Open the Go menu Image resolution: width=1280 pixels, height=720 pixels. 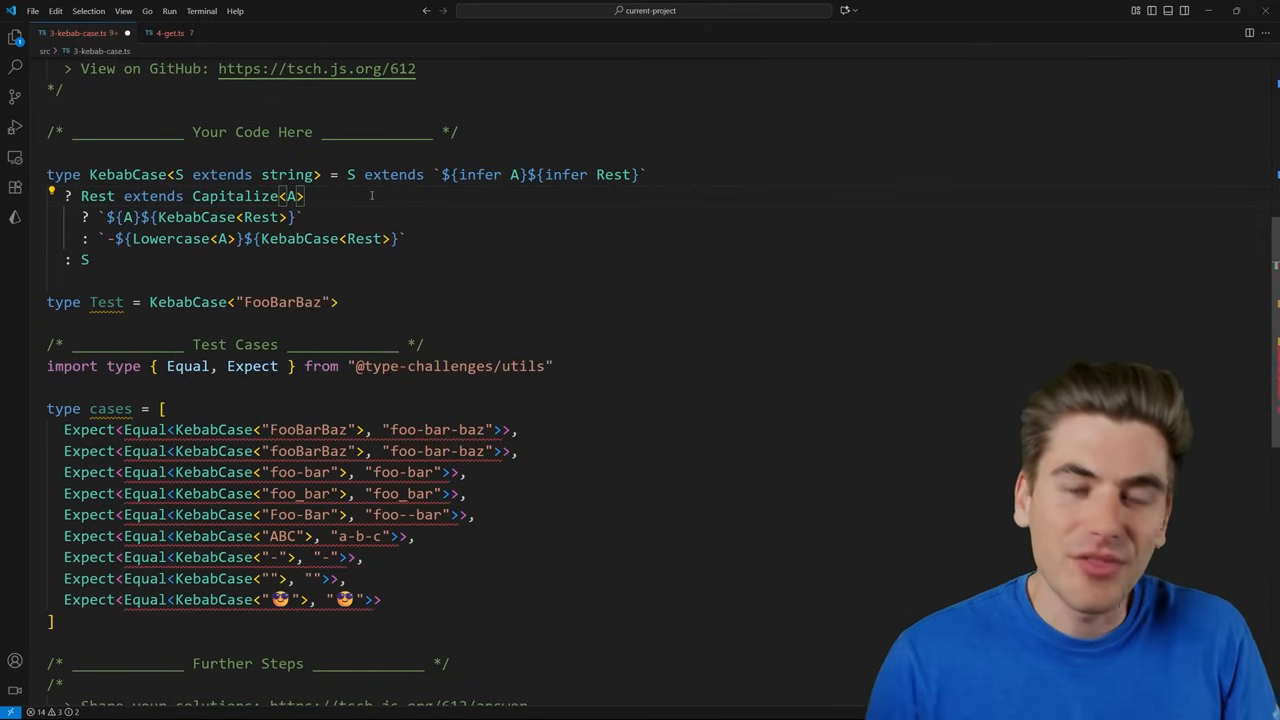(x=147, y=11)
